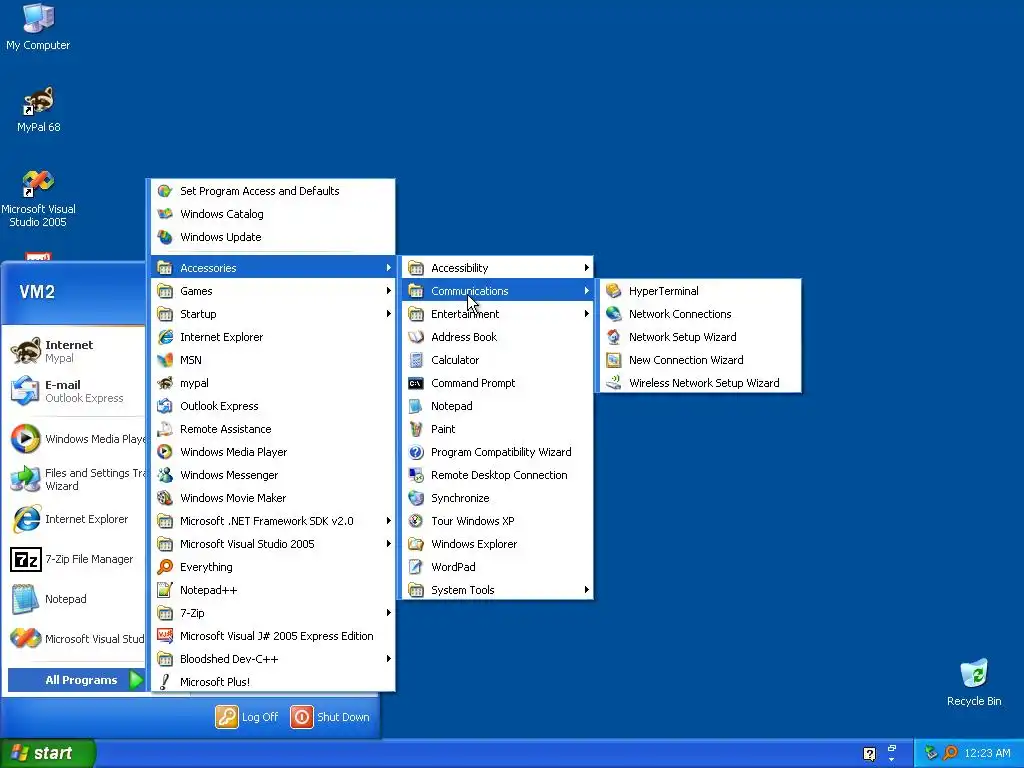Open Microsoft Visual J# 2005 Express icon
The height and width of the screenshot is (768, 1024).
tap(165, 636)
